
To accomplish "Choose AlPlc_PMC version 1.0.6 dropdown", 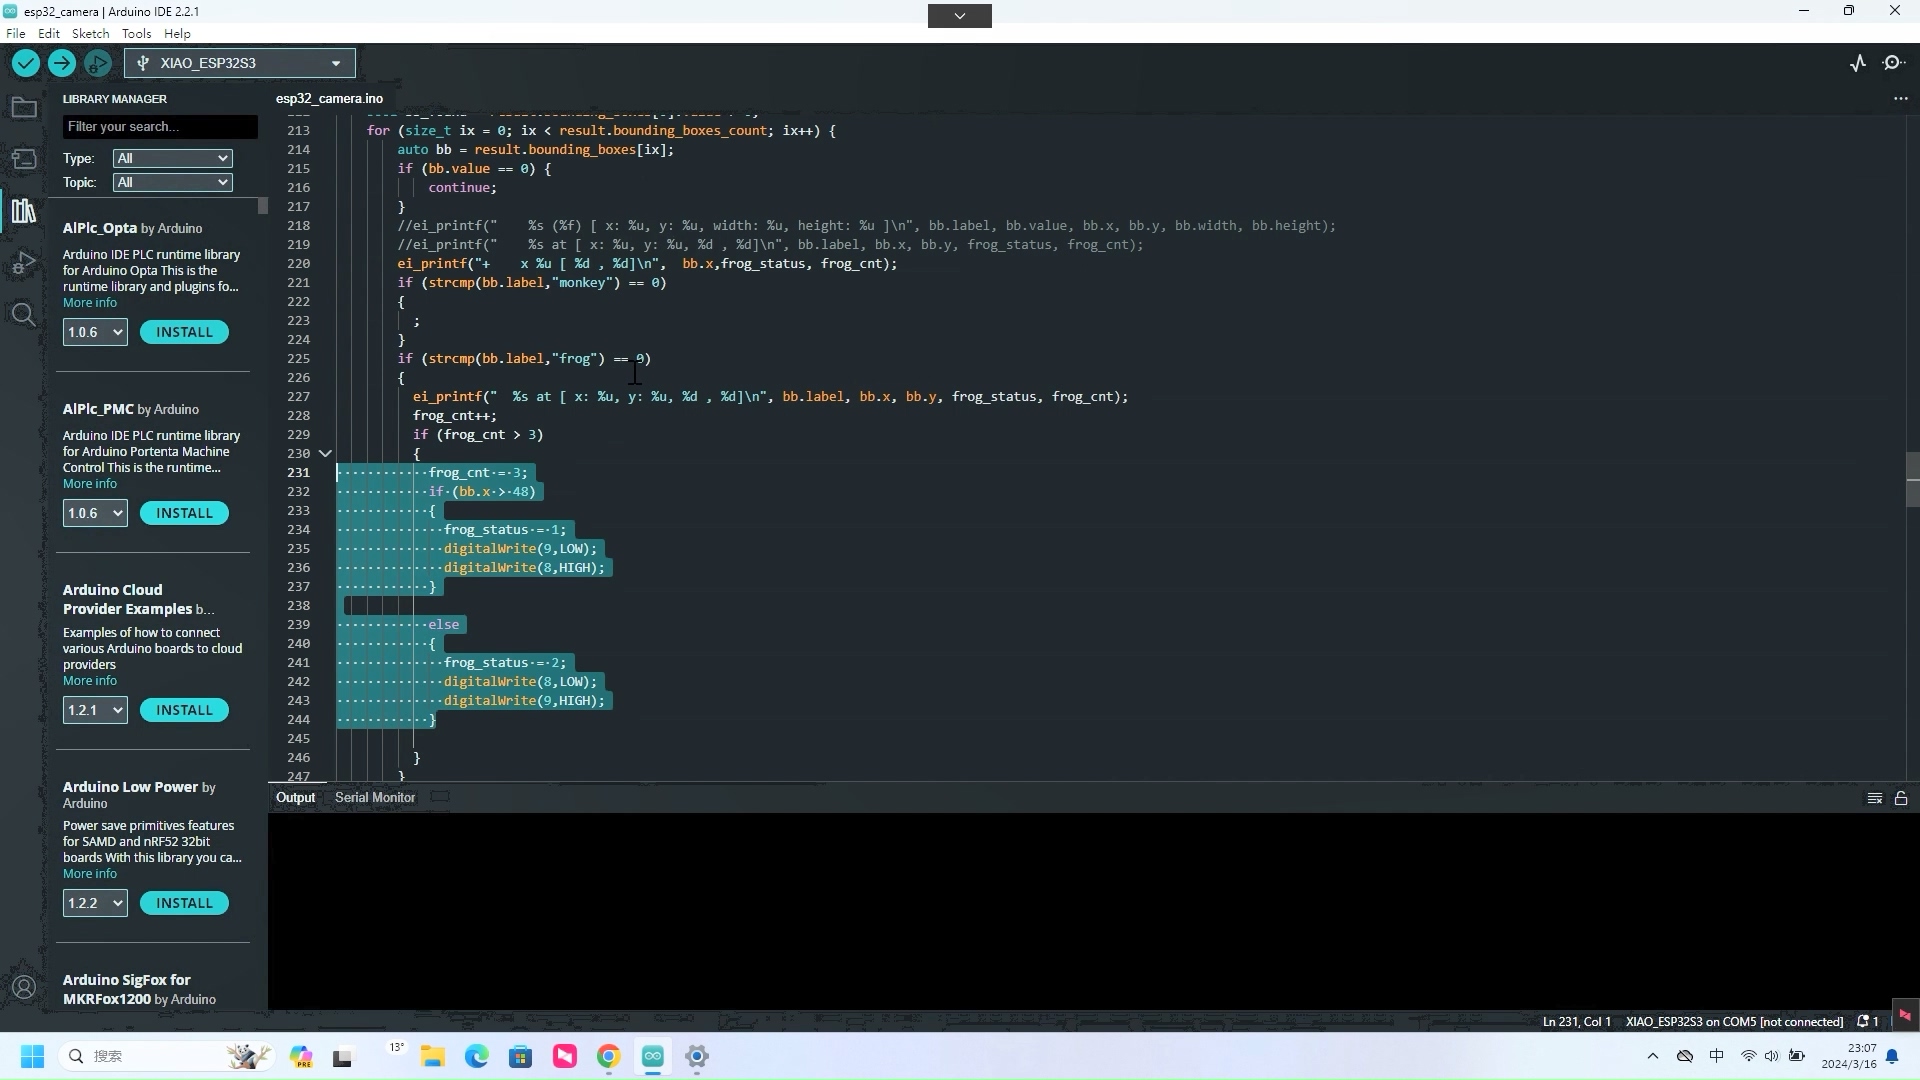I will 95,513.
